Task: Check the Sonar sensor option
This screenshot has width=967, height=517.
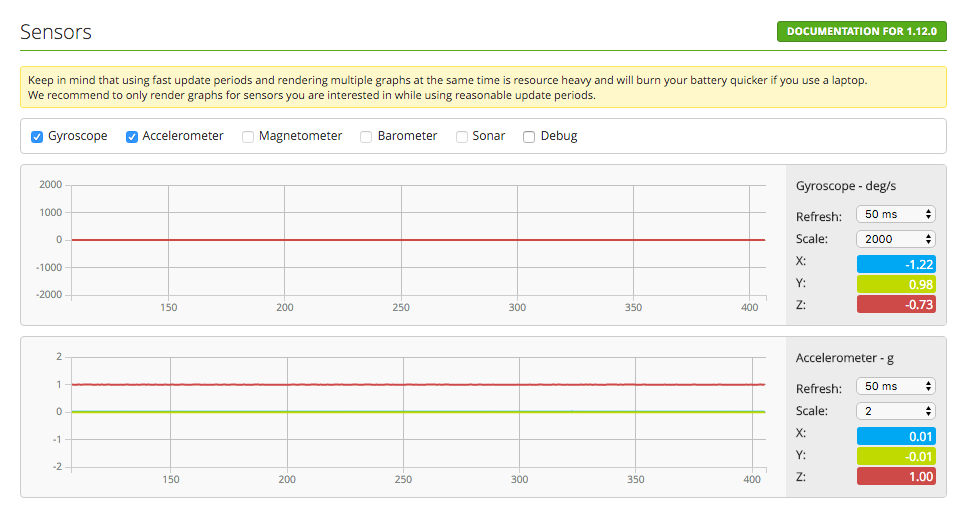Action: [x=463, y=136]
